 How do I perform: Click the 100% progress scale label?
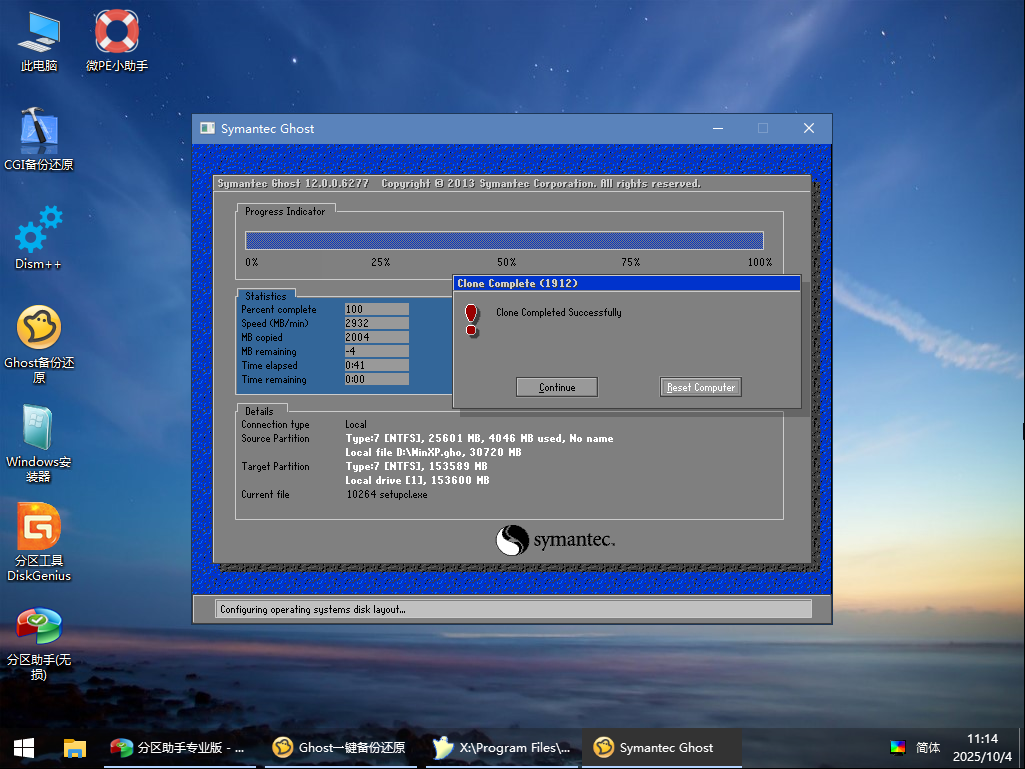[760, 262]
